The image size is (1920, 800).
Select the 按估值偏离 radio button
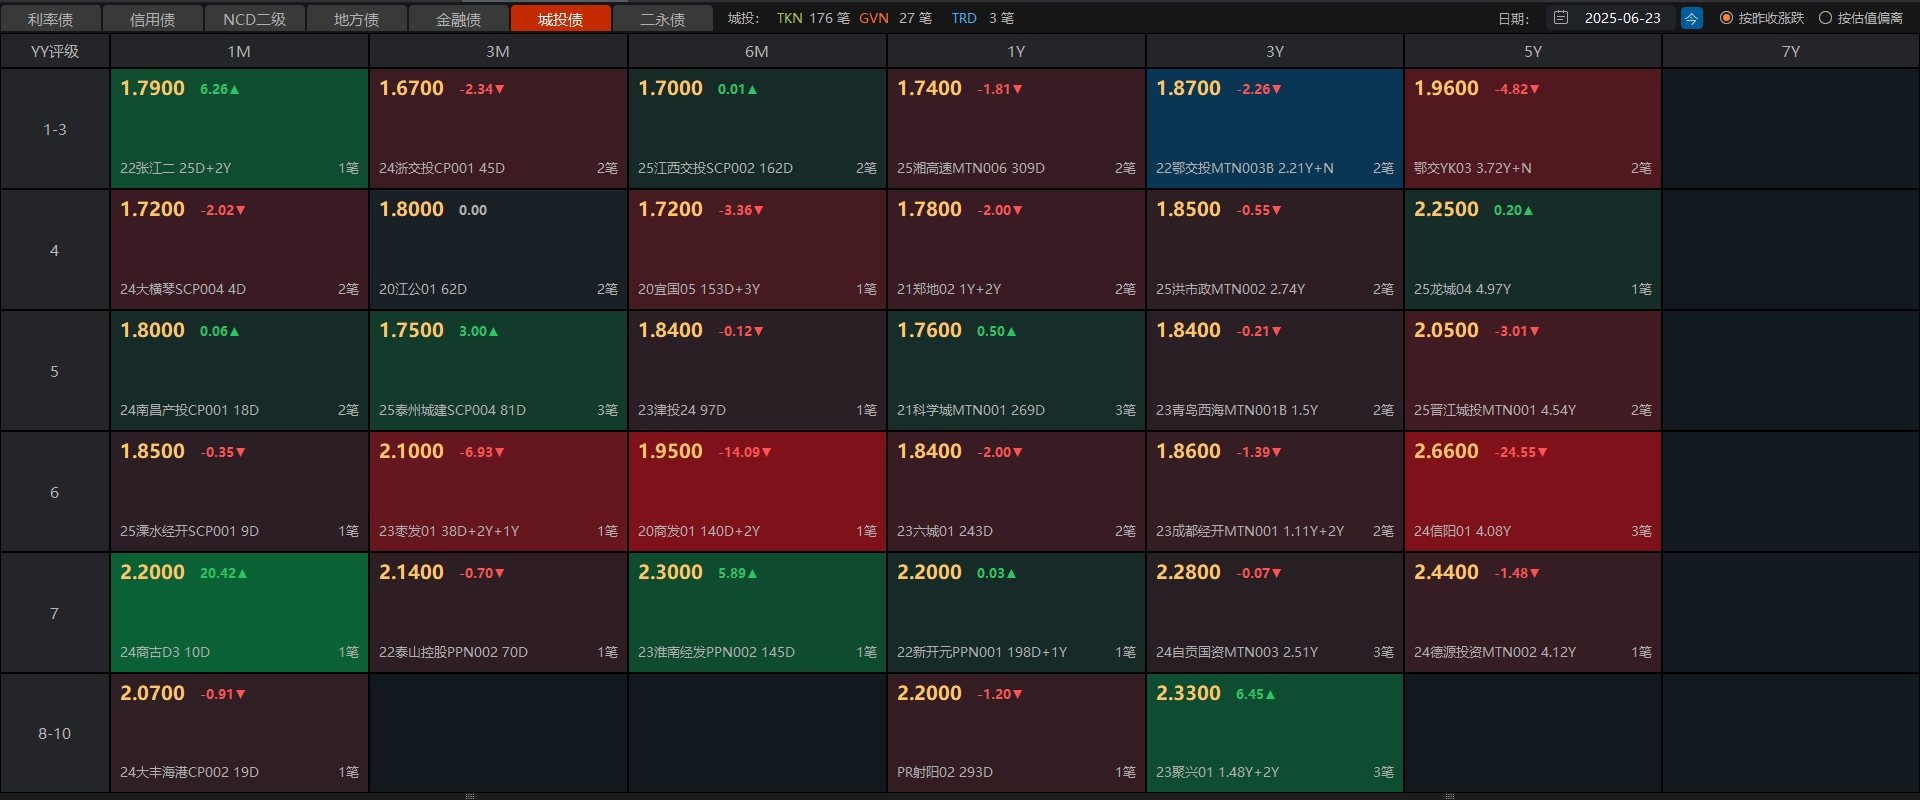point(1825,18)
